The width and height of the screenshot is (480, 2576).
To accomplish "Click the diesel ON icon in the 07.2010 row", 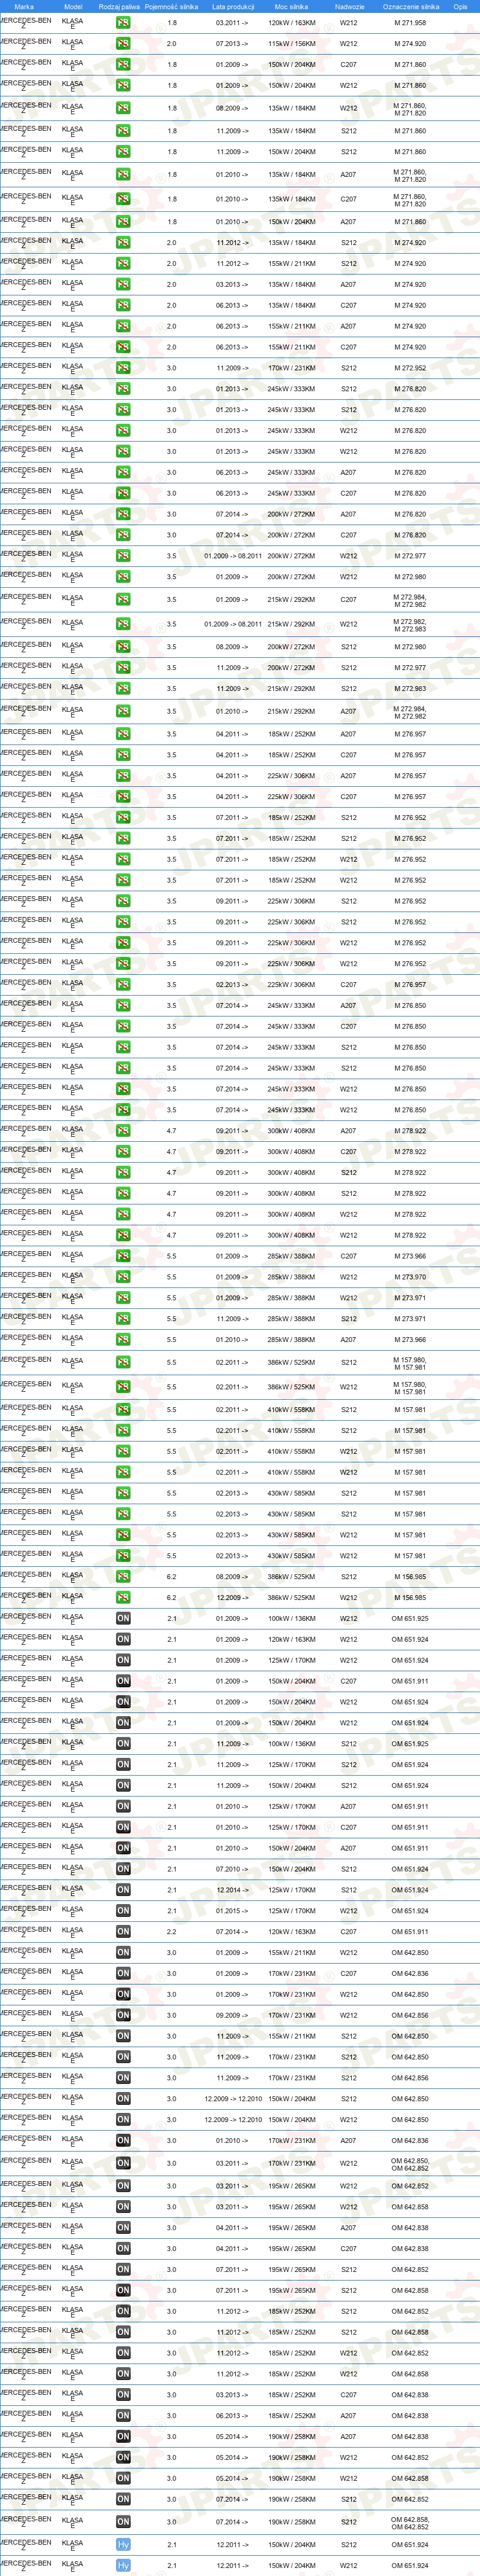I will pyautogui.click(x=123, y=1870).
